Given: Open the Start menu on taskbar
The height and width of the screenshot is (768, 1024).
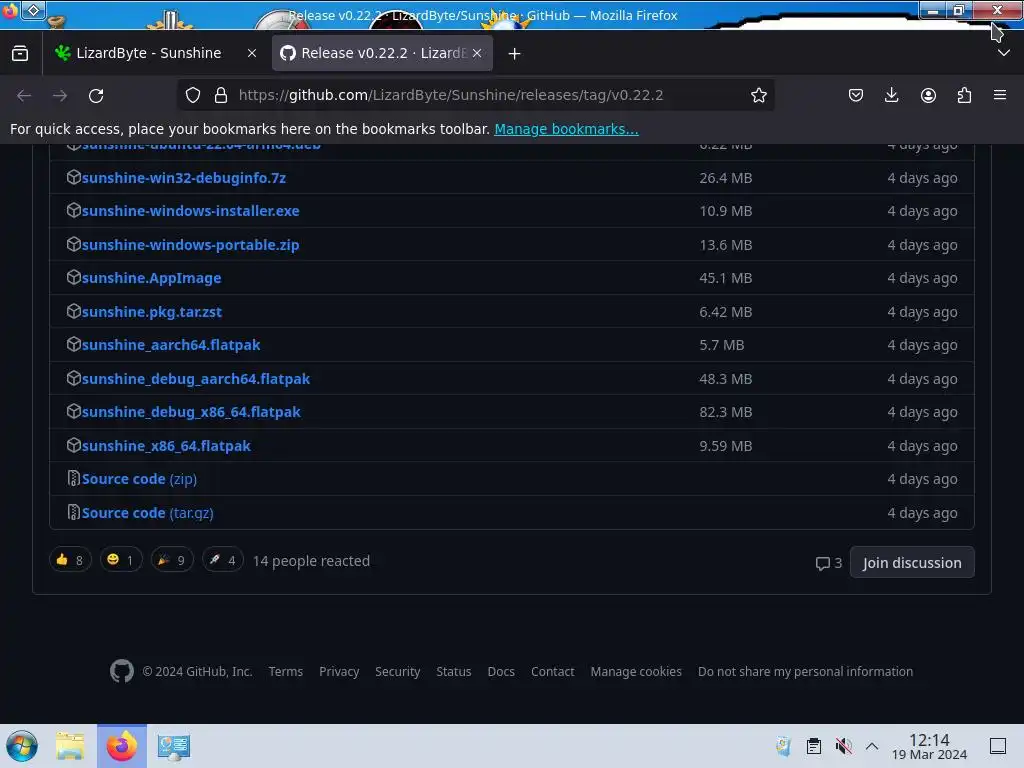Looking at the screenshot, I should (22, 746).
